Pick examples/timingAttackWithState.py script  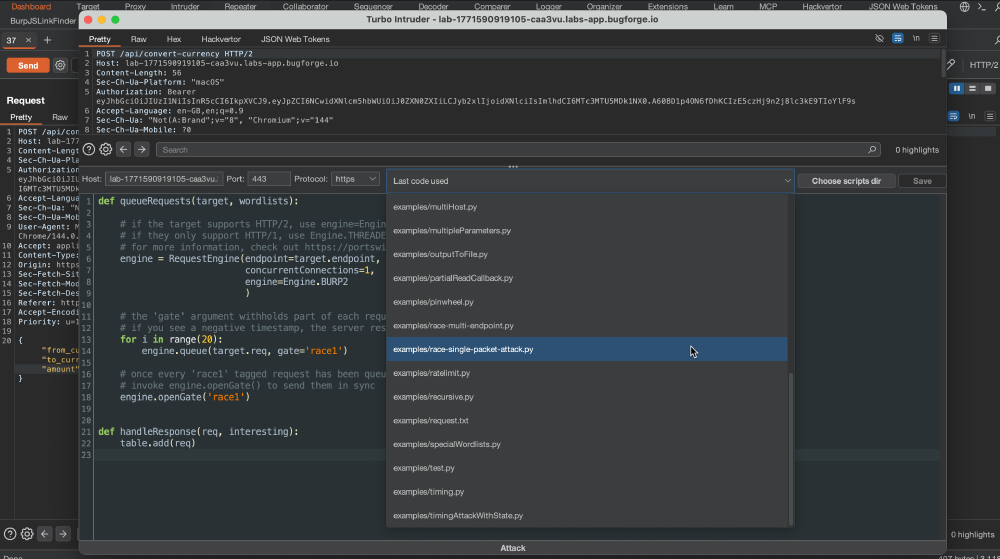tap(587, 516)
